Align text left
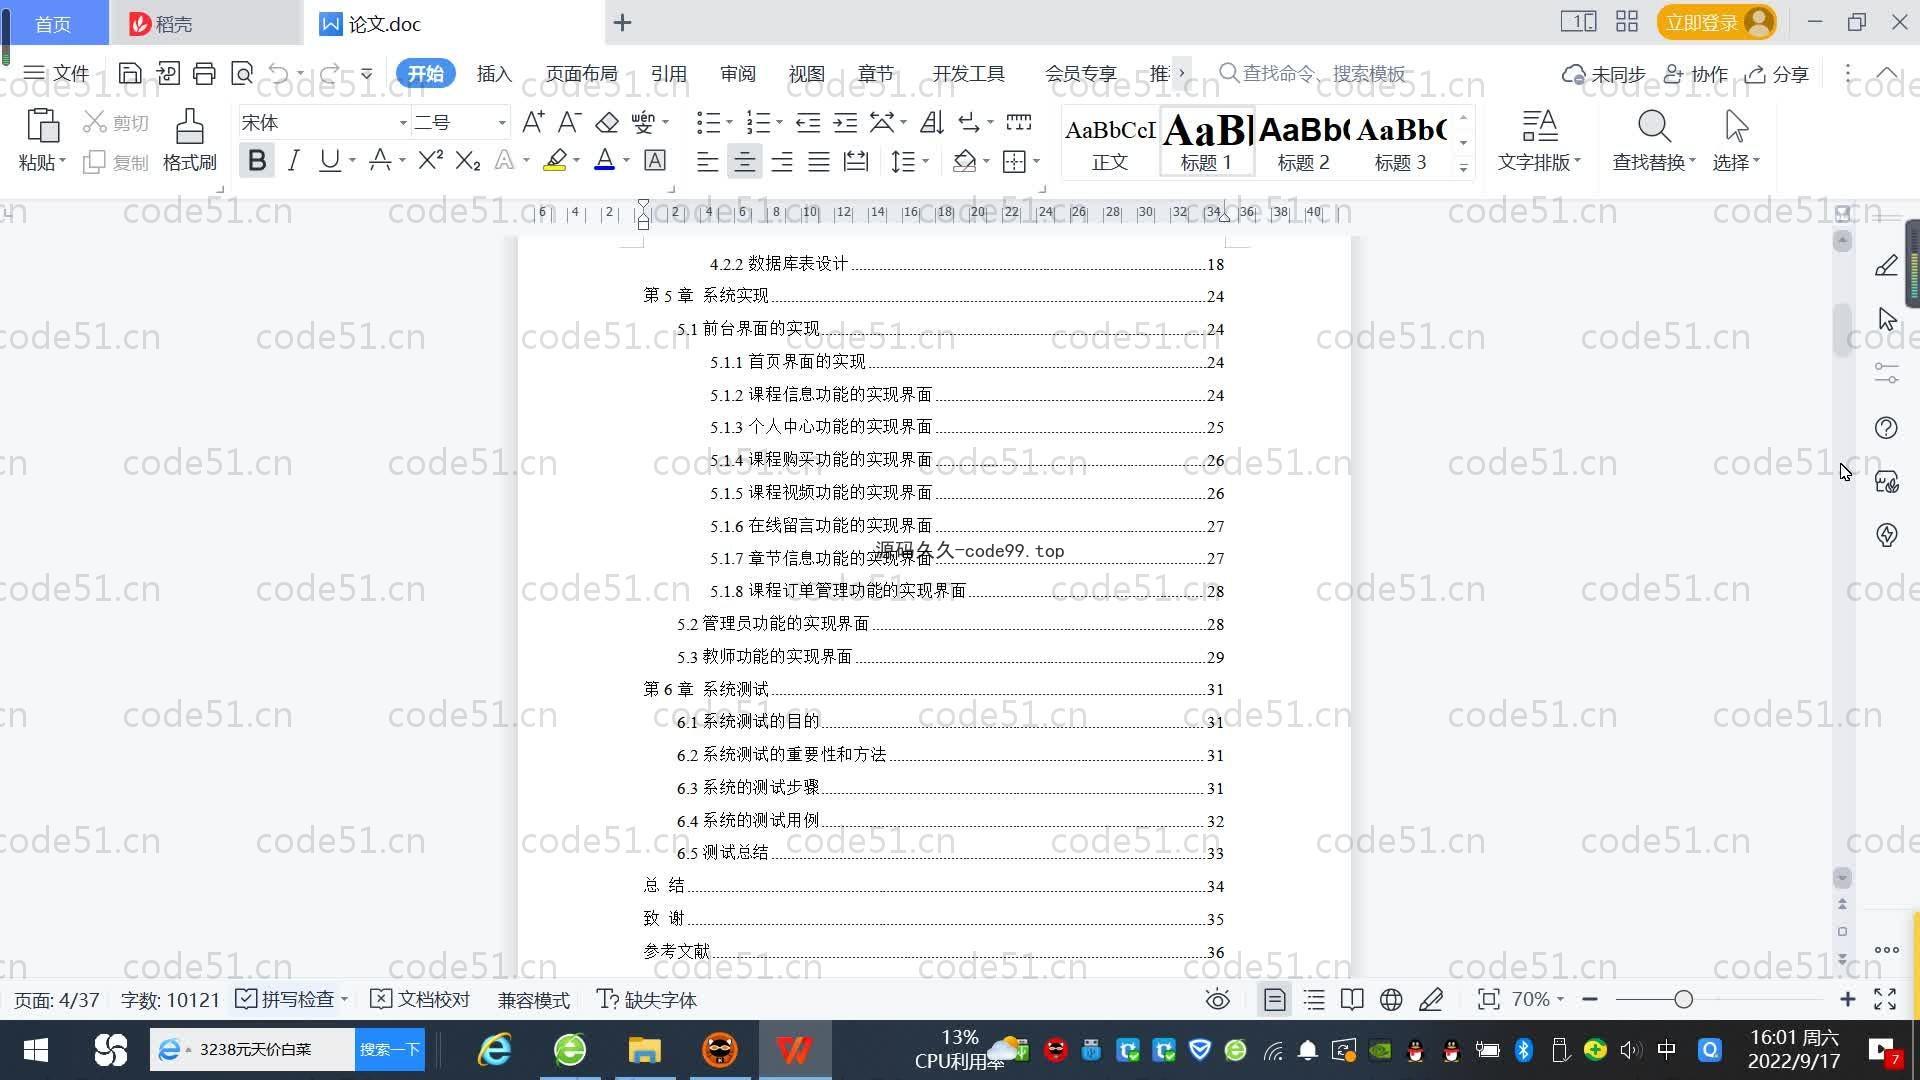Viewport: 1920px width, 1080px height. [707, 160]
